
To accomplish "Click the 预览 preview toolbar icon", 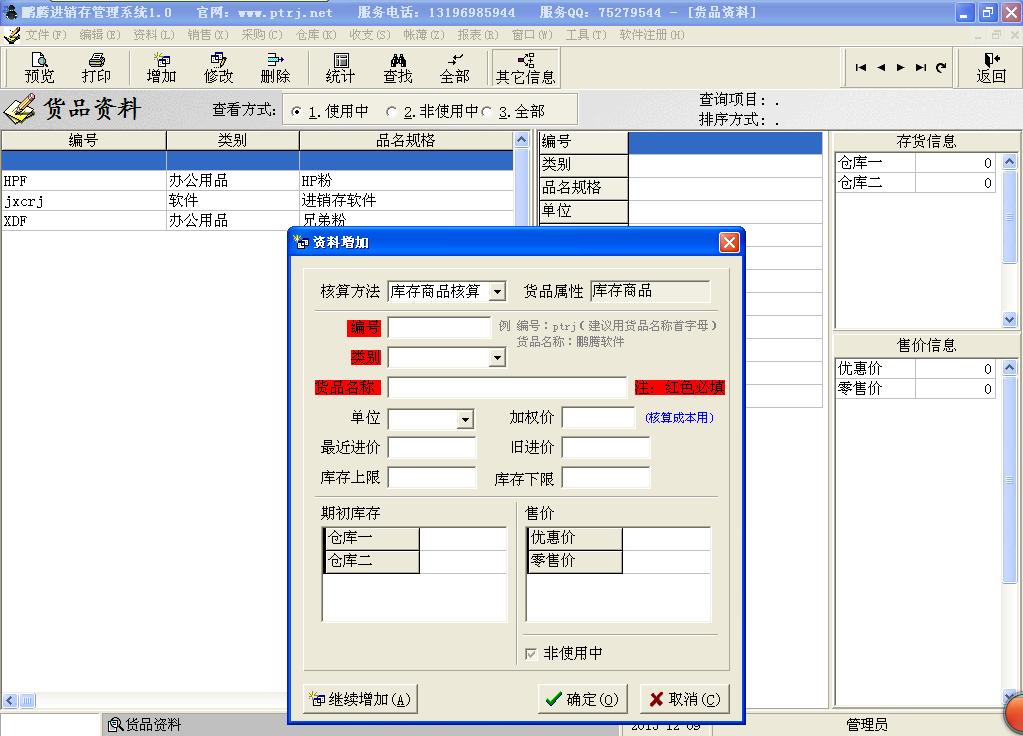I will 39,68.
